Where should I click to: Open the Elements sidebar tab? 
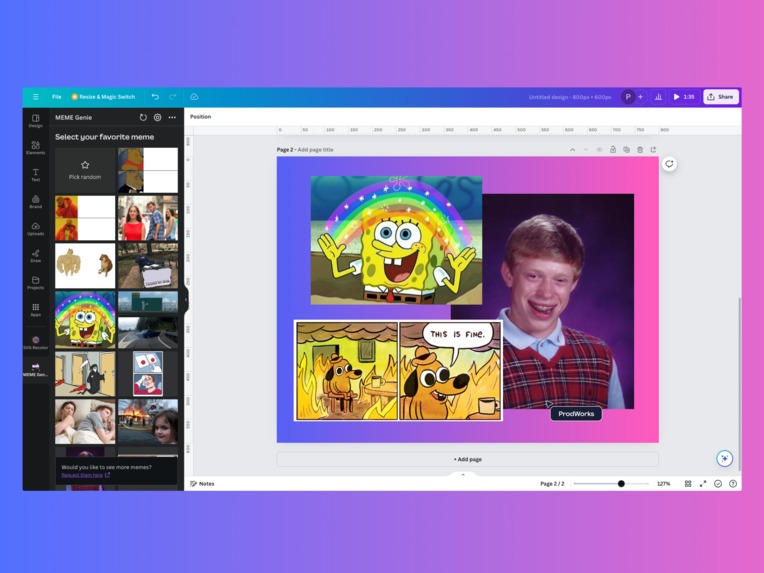click(36, 148)
